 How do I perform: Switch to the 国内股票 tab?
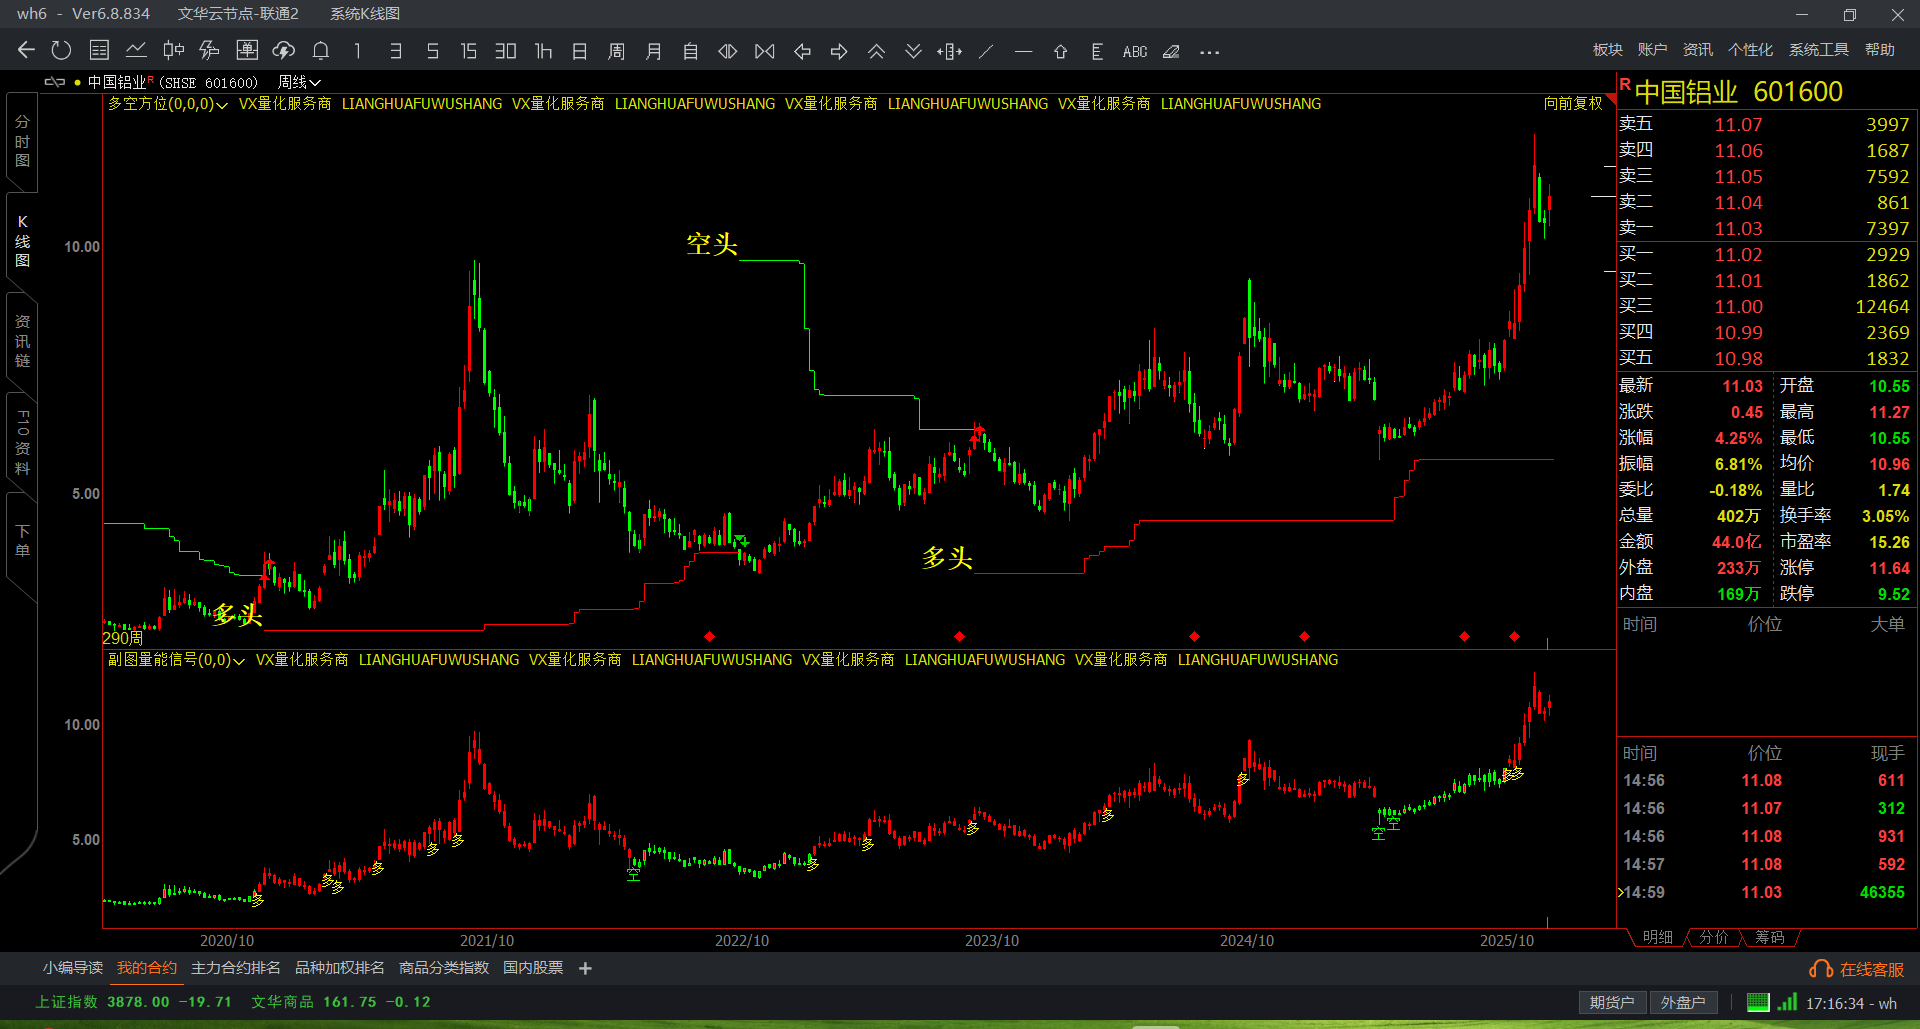tap(533, 968)
